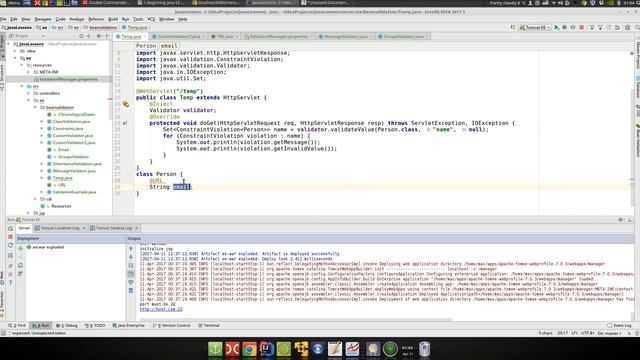Rerun the server in the Run panel
The image size is (640, 360).
click(x=11, y=228)
